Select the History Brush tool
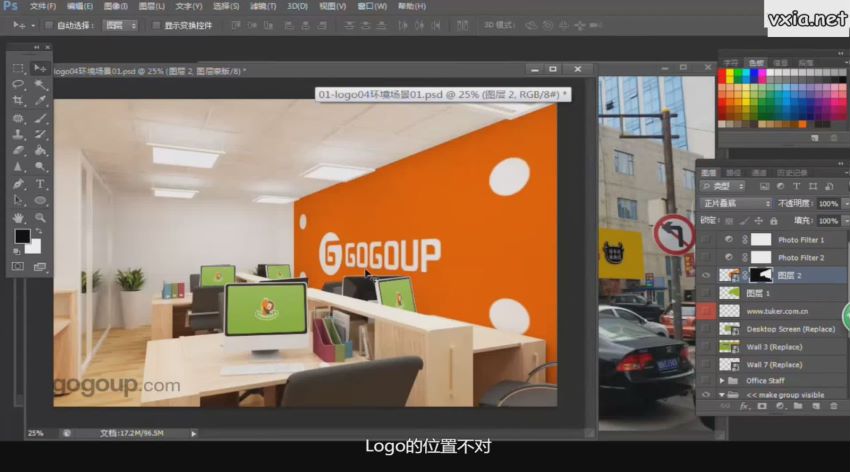This screenshot has height=472, width=850. 40,134
